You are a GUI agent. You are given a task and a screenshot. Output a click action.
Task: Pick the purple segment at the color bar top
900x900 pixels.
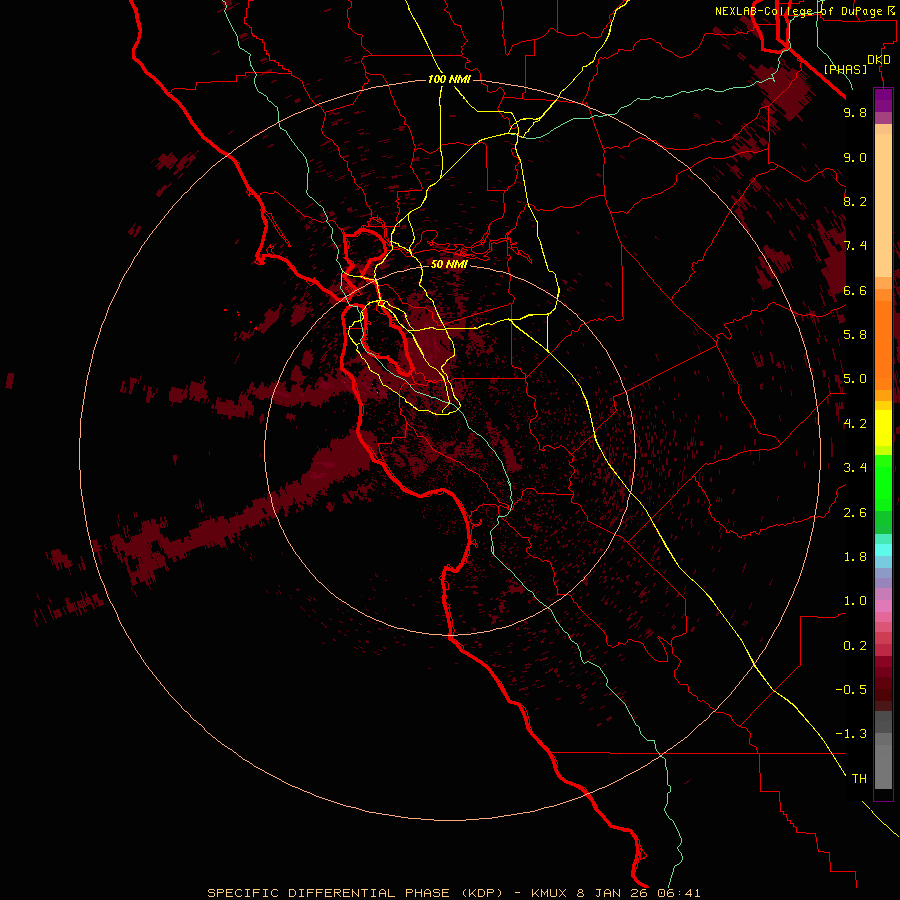click(x=883, y=100)
